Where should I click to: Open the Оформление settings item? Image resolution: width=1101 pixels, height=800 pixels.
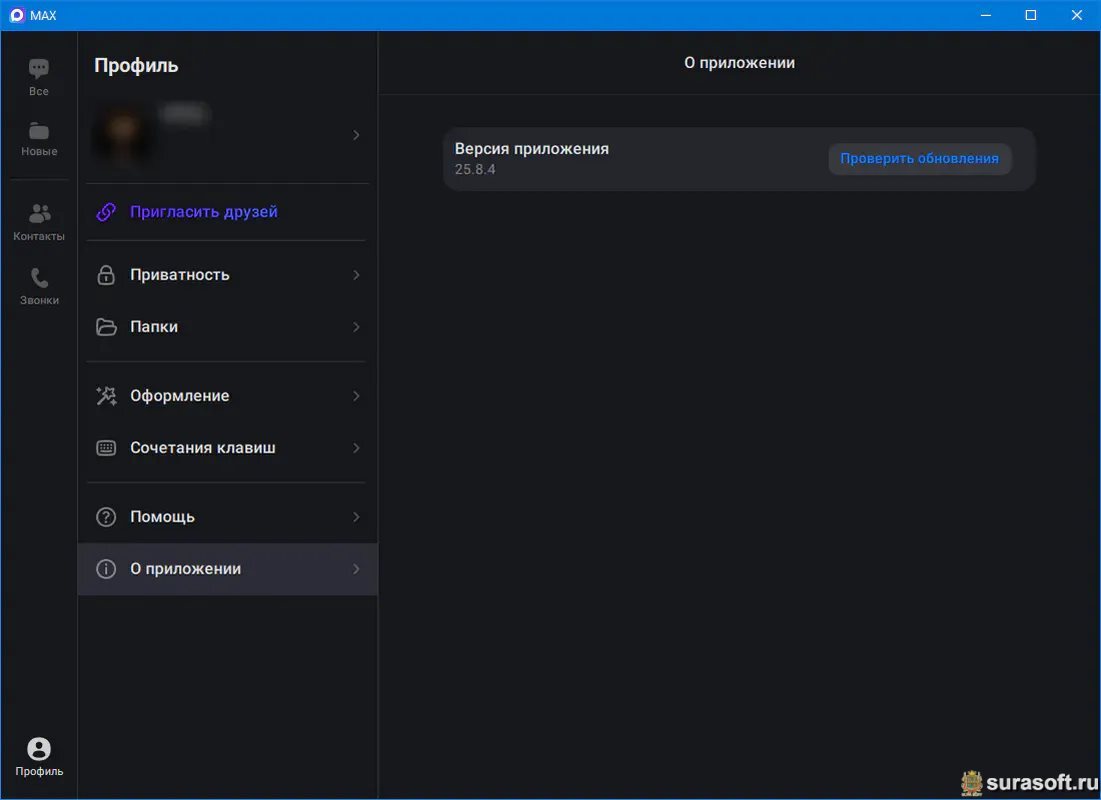[228, 395]
